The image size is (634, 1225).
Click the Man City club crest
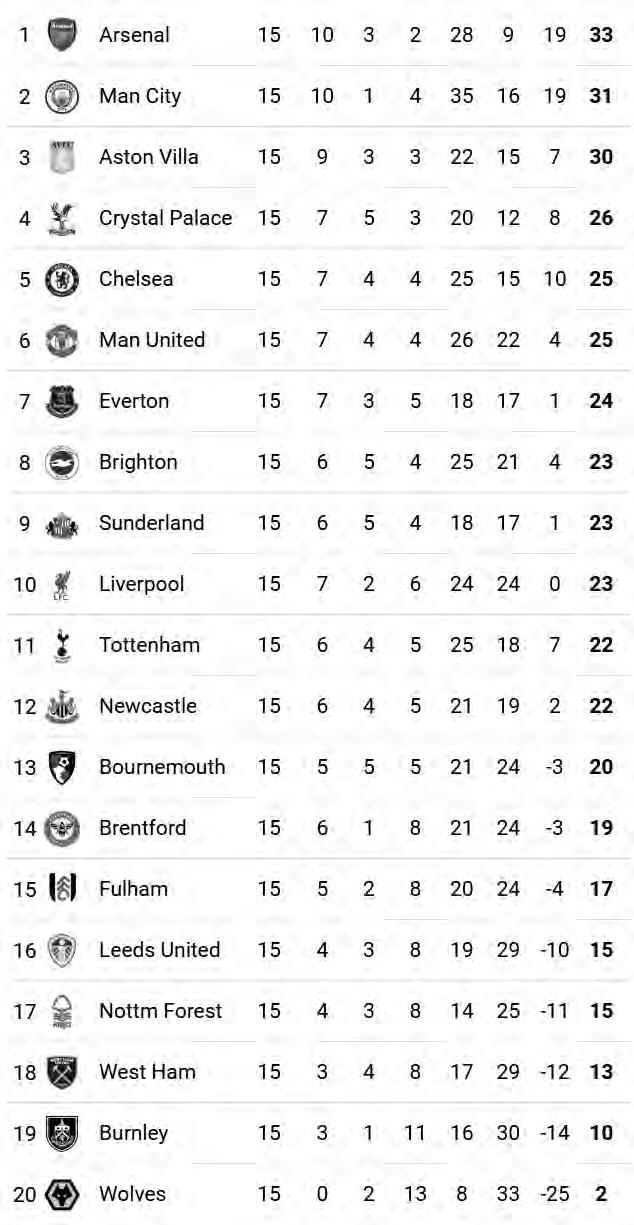pos(62,96)
